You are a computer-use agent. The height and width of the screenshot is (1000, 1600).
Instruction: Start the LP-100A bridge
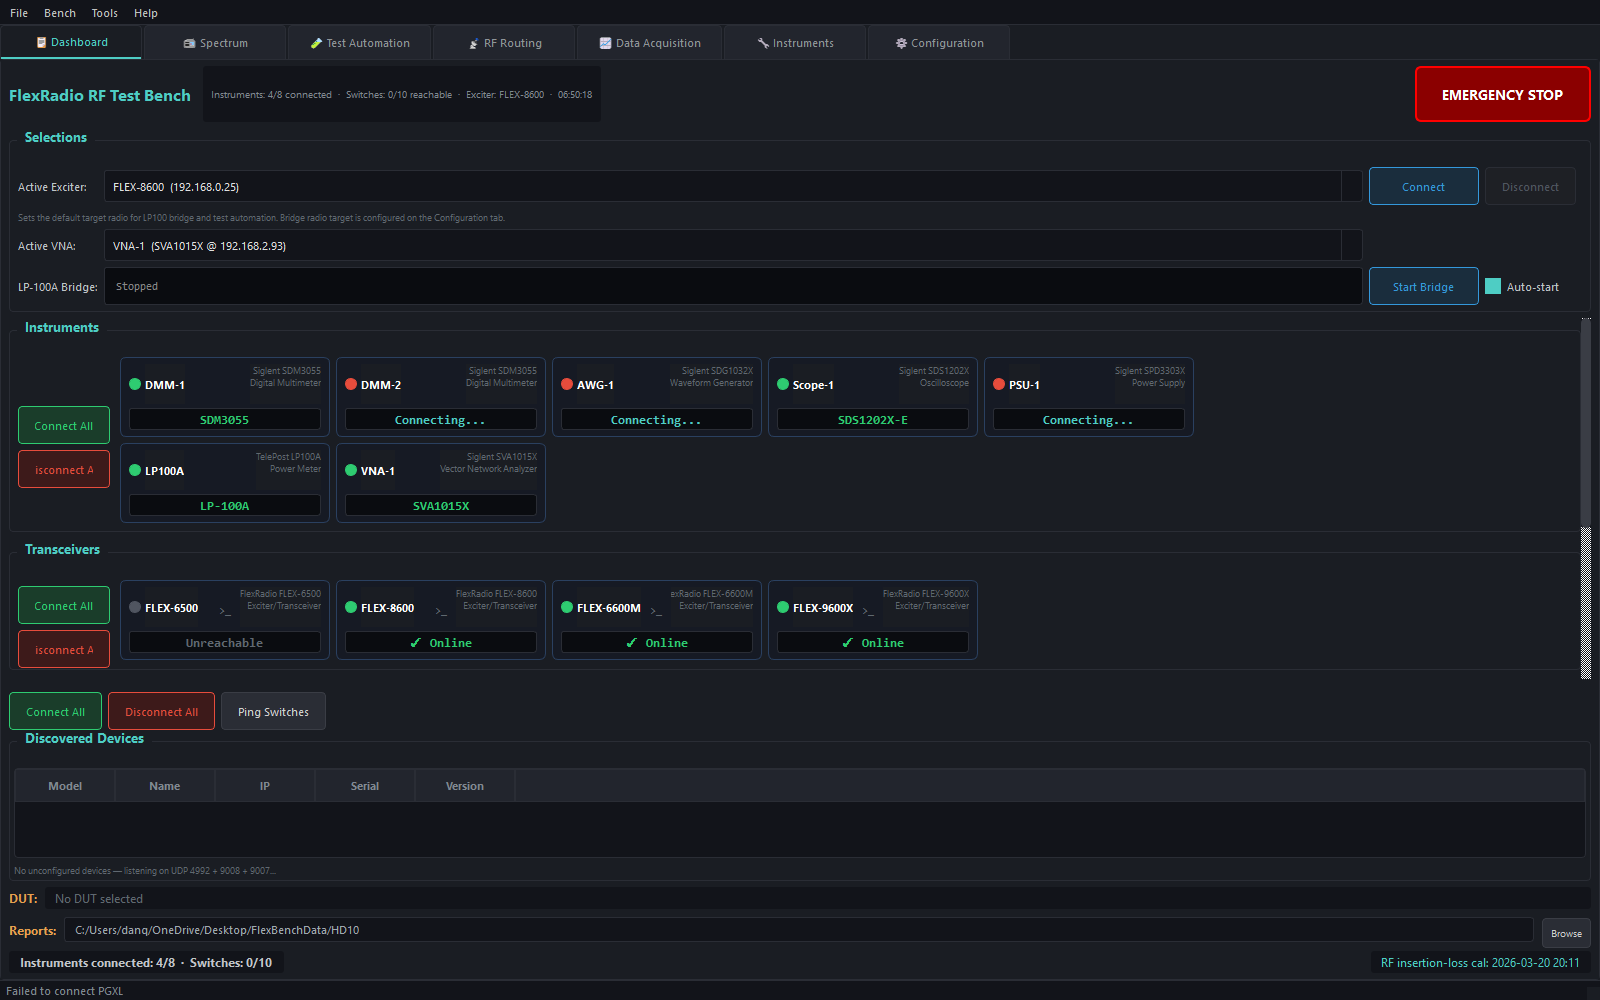pos(1423,287)
